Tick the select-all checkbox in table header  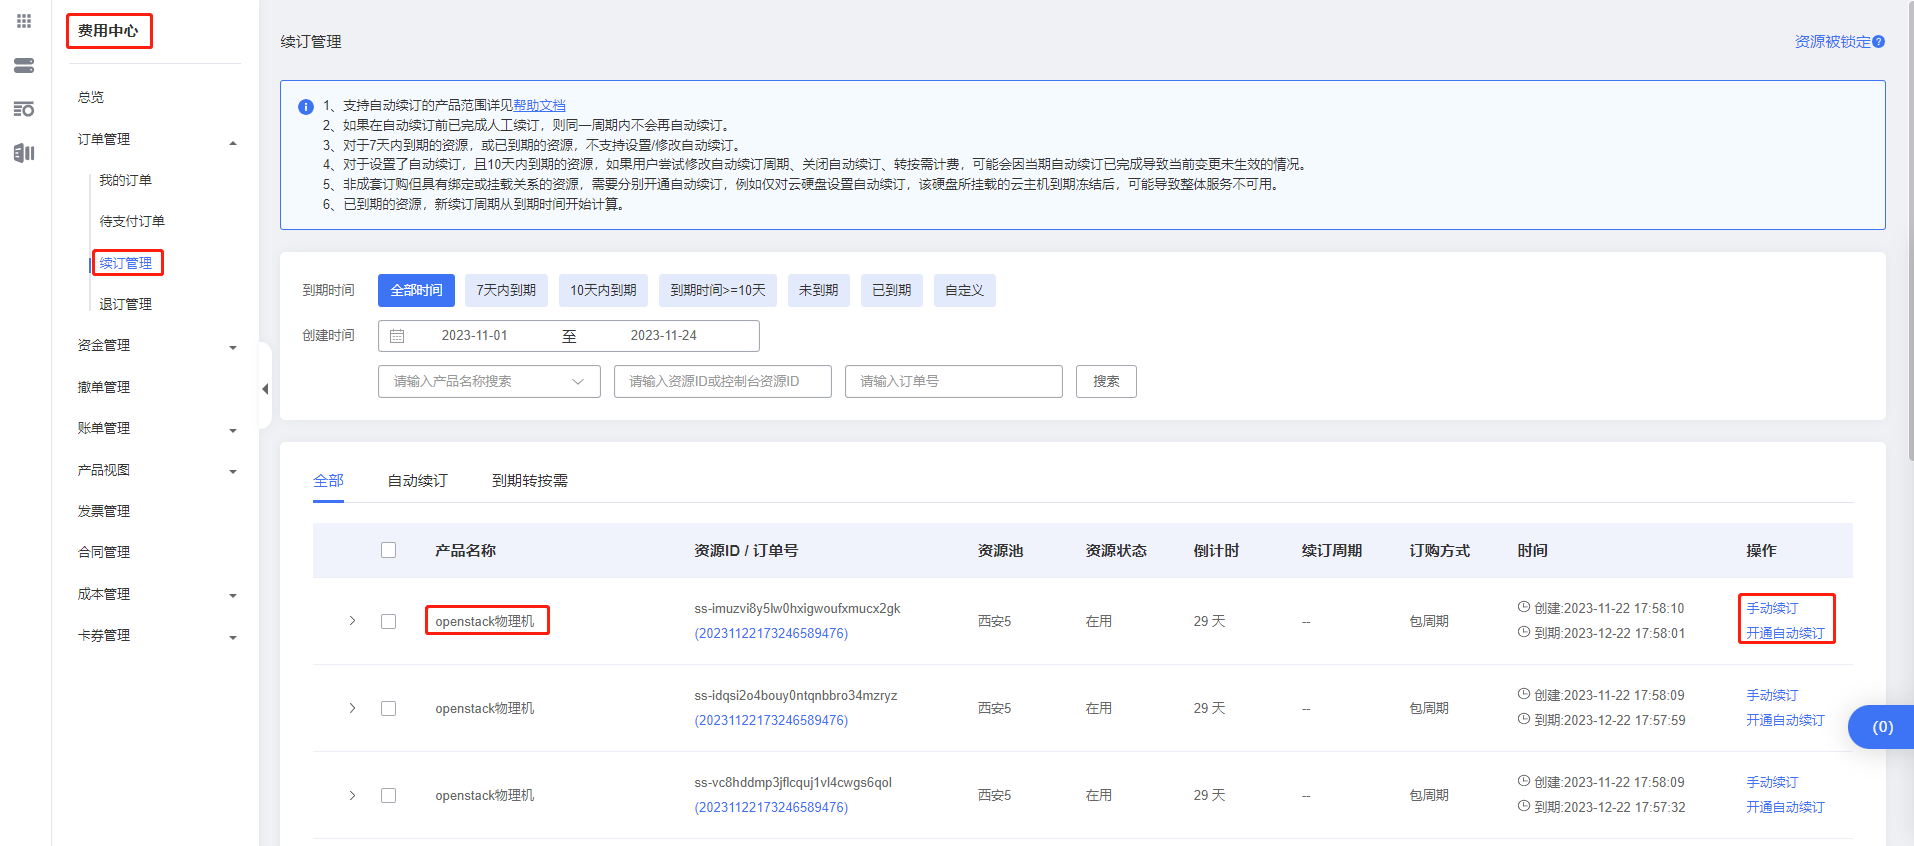389,550
